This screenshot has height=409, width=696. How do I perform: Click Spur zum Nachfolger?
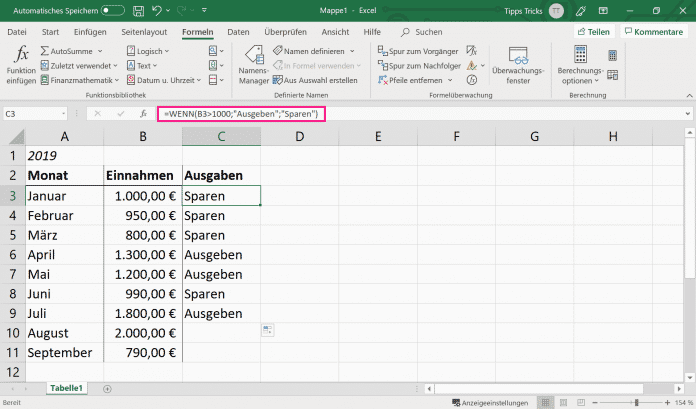tap(420, 65)
